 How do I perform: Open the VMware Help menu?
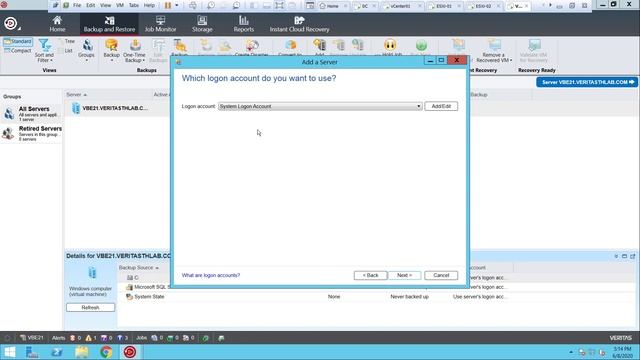149,5
